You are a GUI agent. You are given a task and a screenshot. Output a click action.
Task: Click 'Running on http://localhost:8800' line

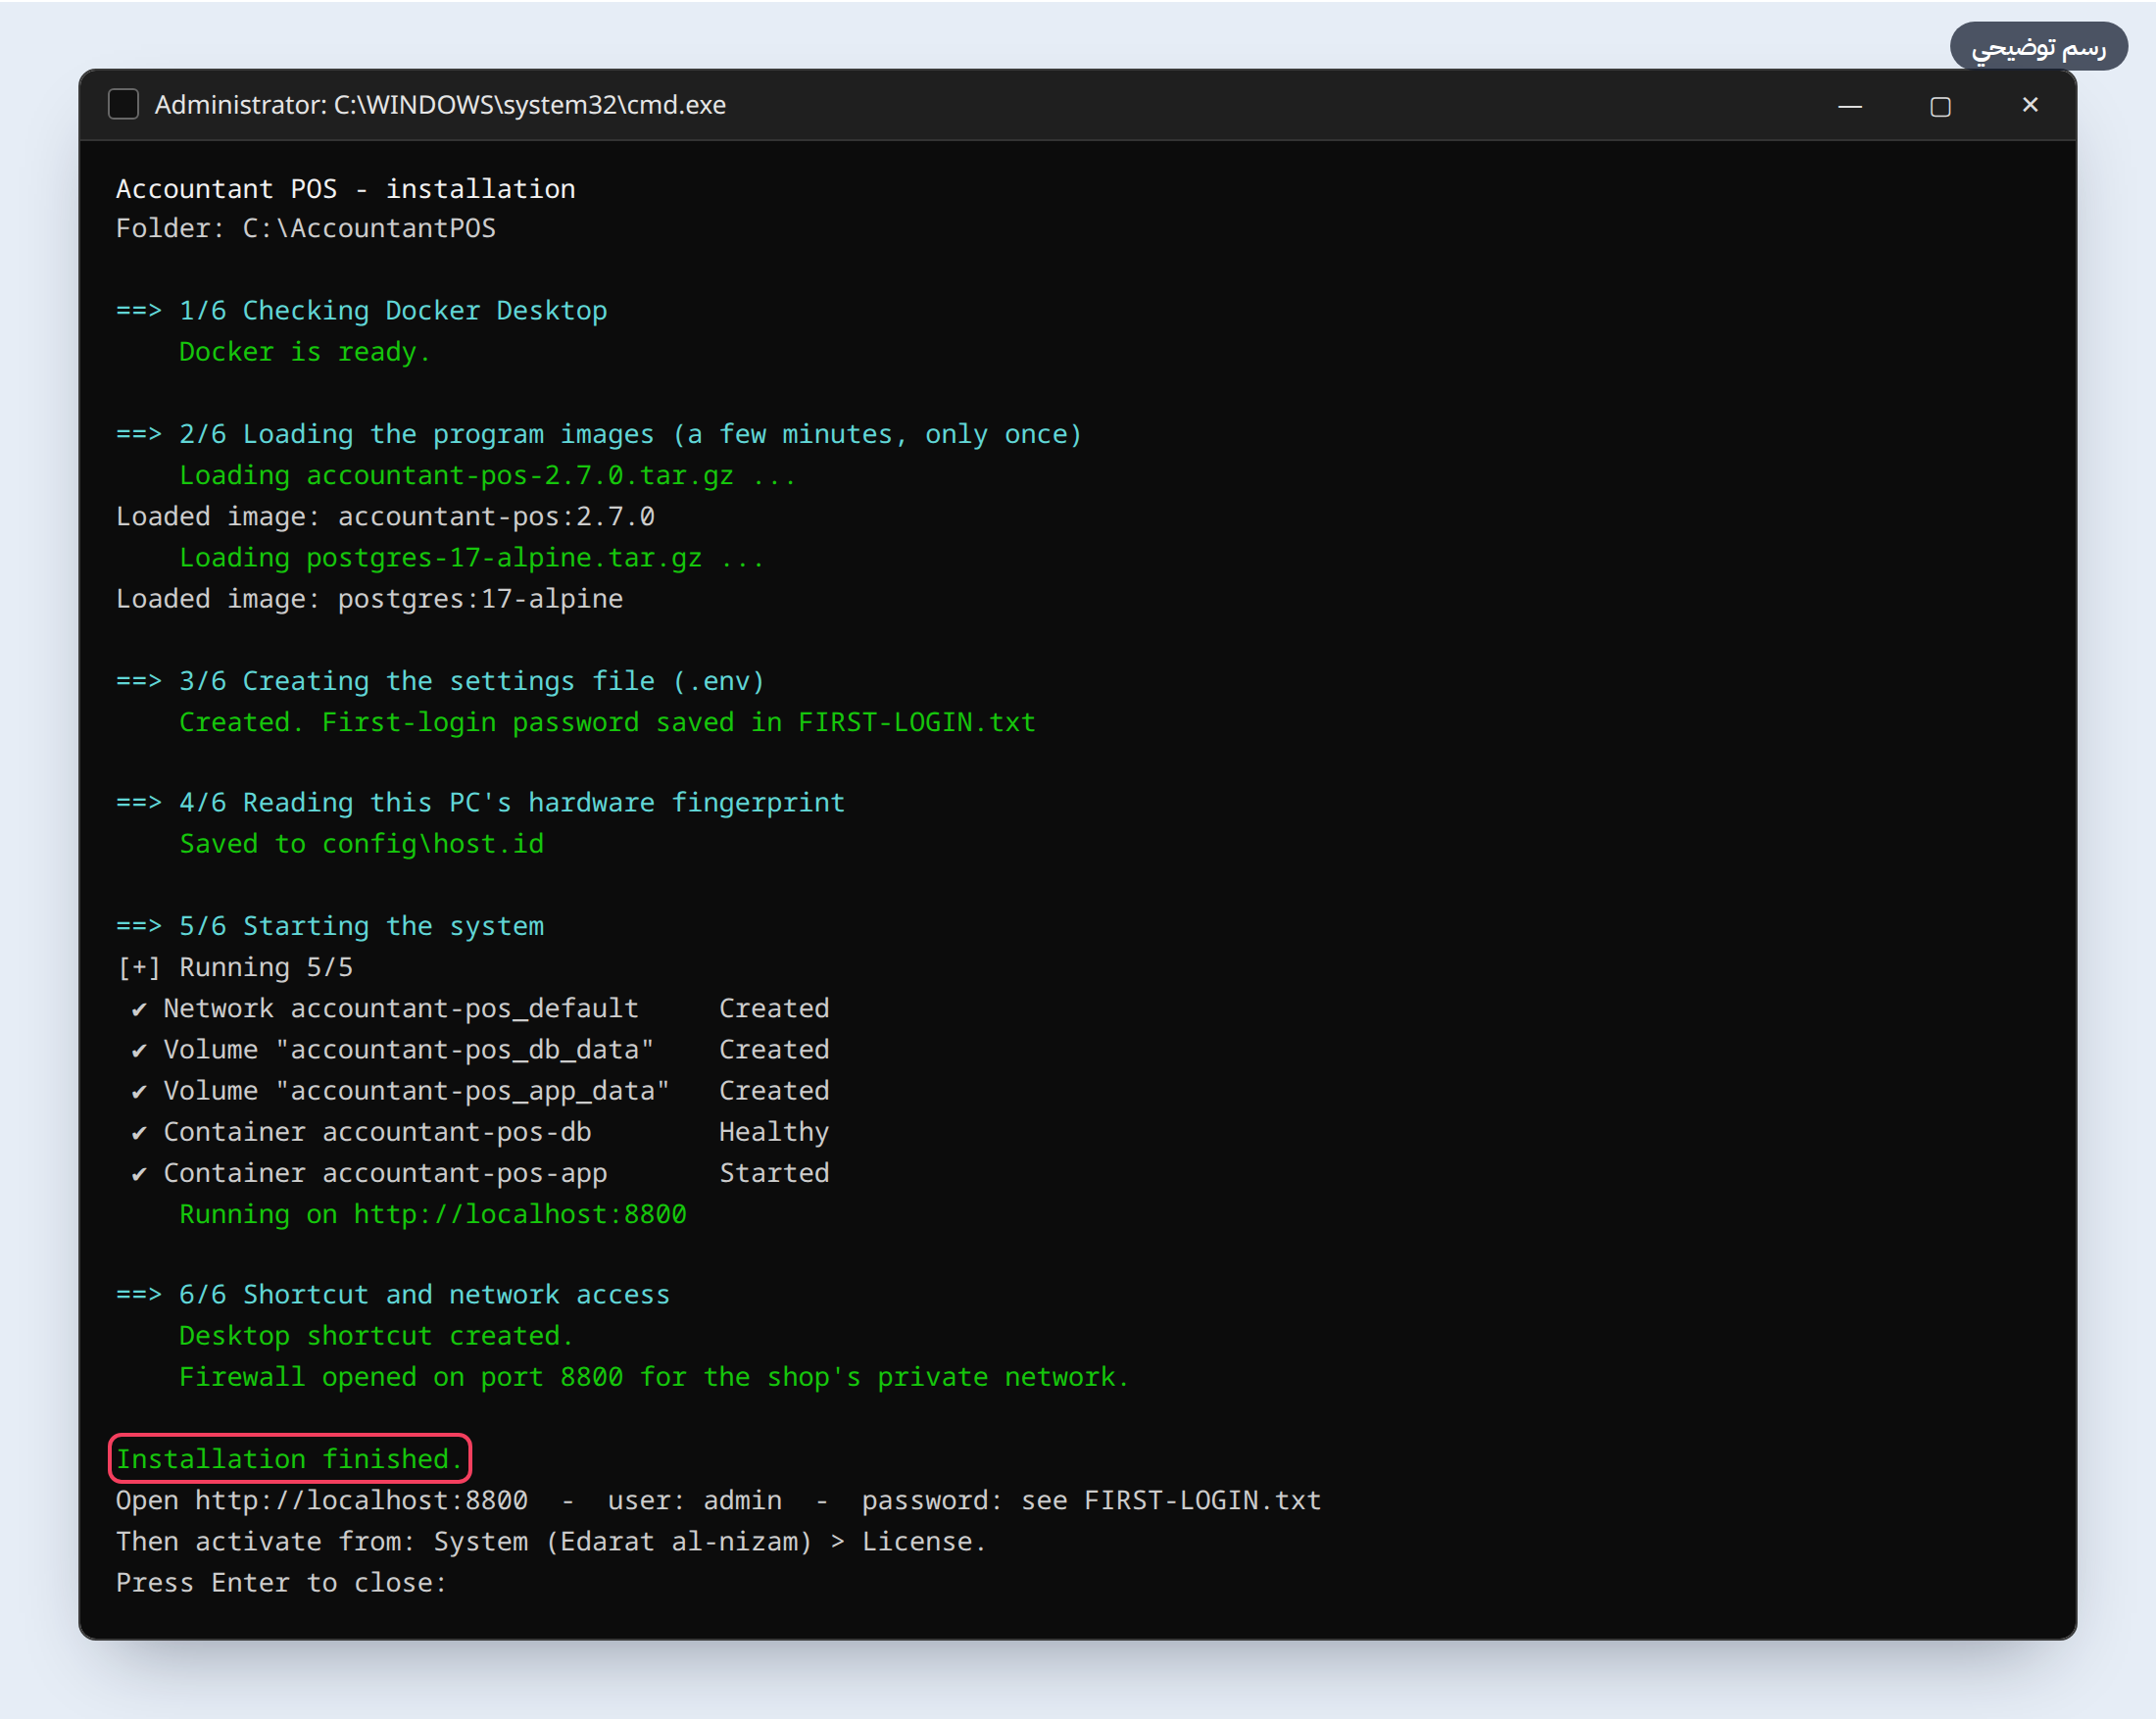click(433, 1214)
